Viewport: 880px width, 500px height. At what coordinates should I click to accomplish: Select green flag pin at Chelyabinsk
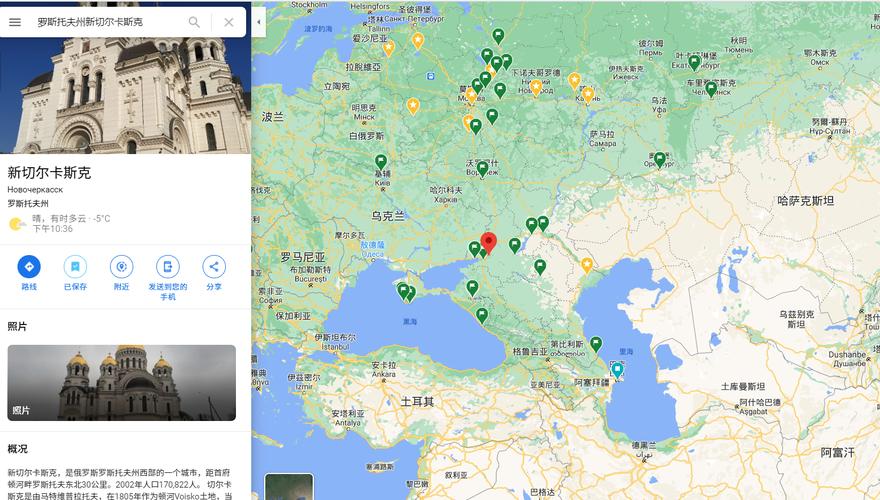(x=711, y=89)
